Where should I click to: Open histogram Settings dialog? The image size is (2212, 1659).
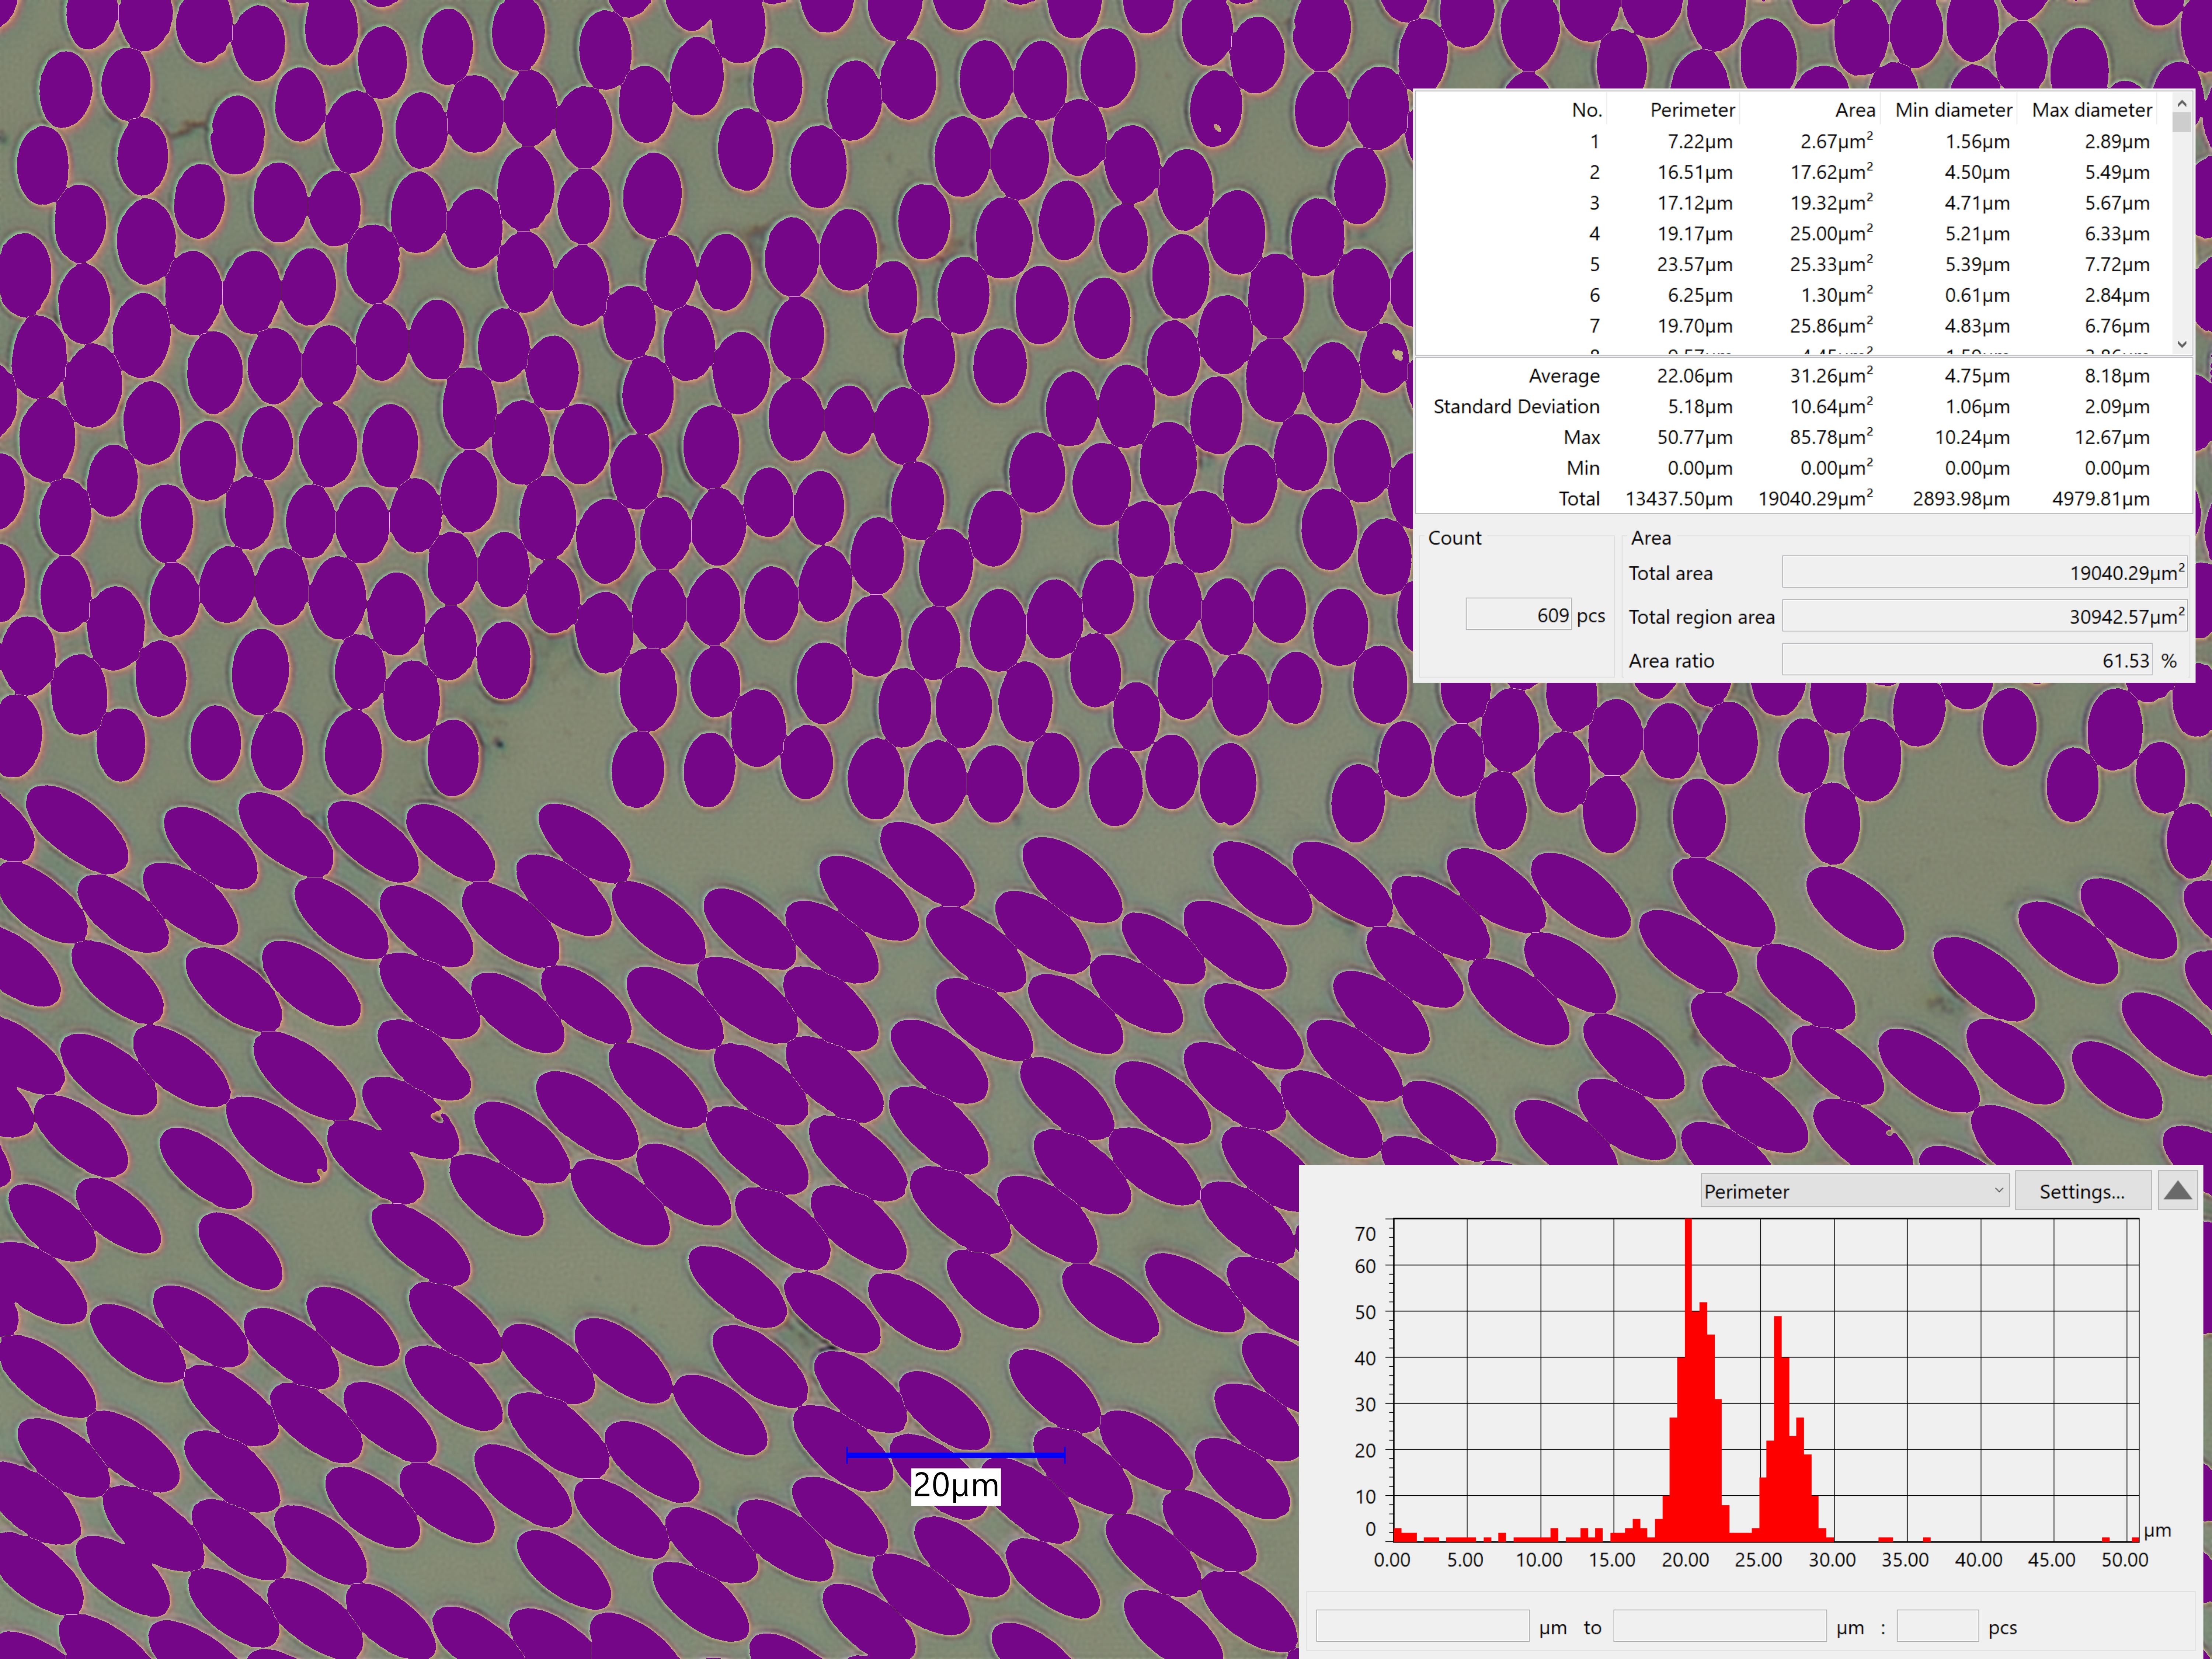click(x=2082, y=1191)
